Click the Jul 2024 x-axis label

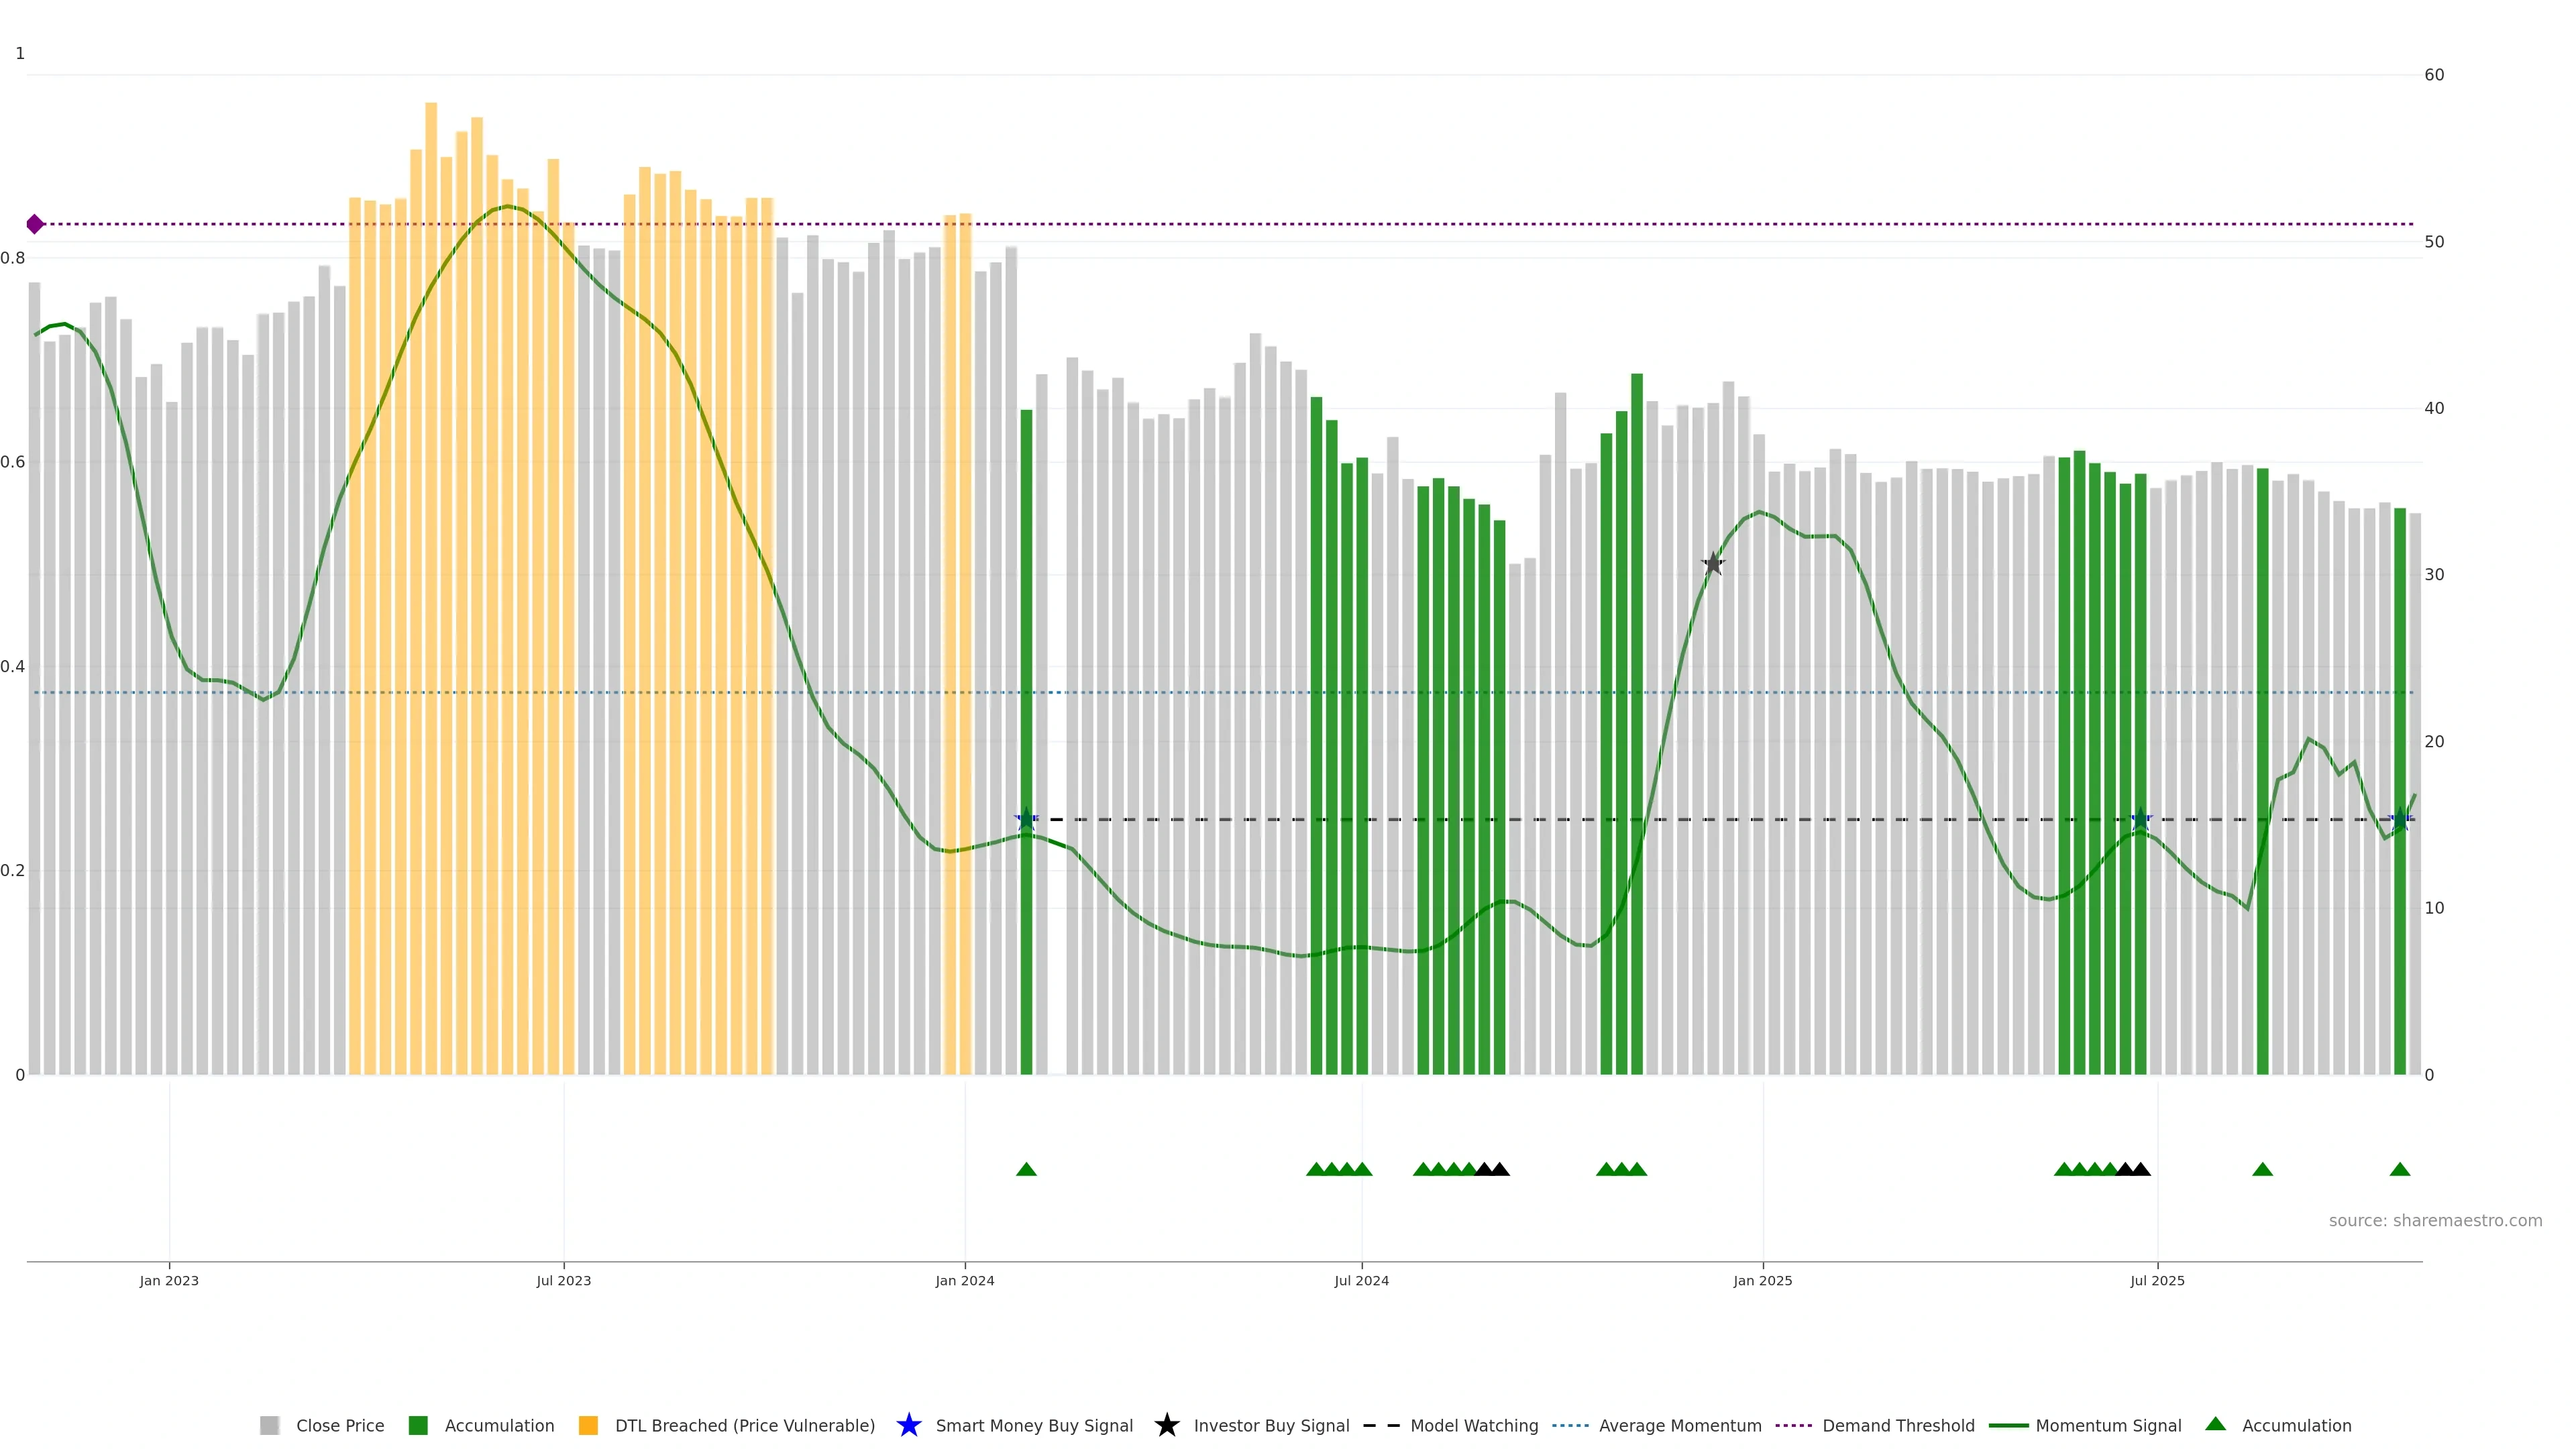point(1361,1280)
